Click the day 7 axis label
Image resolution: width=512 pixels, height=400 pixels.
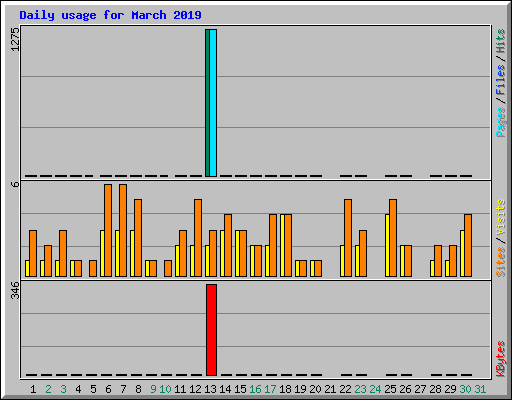pos(123,389)
